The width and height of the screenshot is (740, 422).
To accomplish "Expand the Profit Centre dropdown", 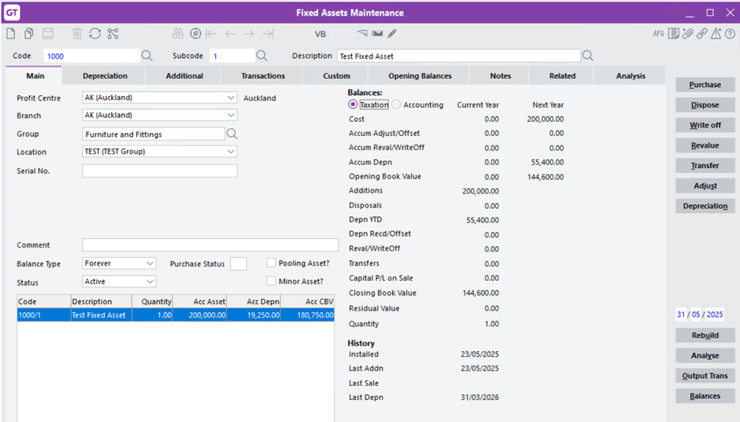I will pyautogui.click(x=231, y=98).
